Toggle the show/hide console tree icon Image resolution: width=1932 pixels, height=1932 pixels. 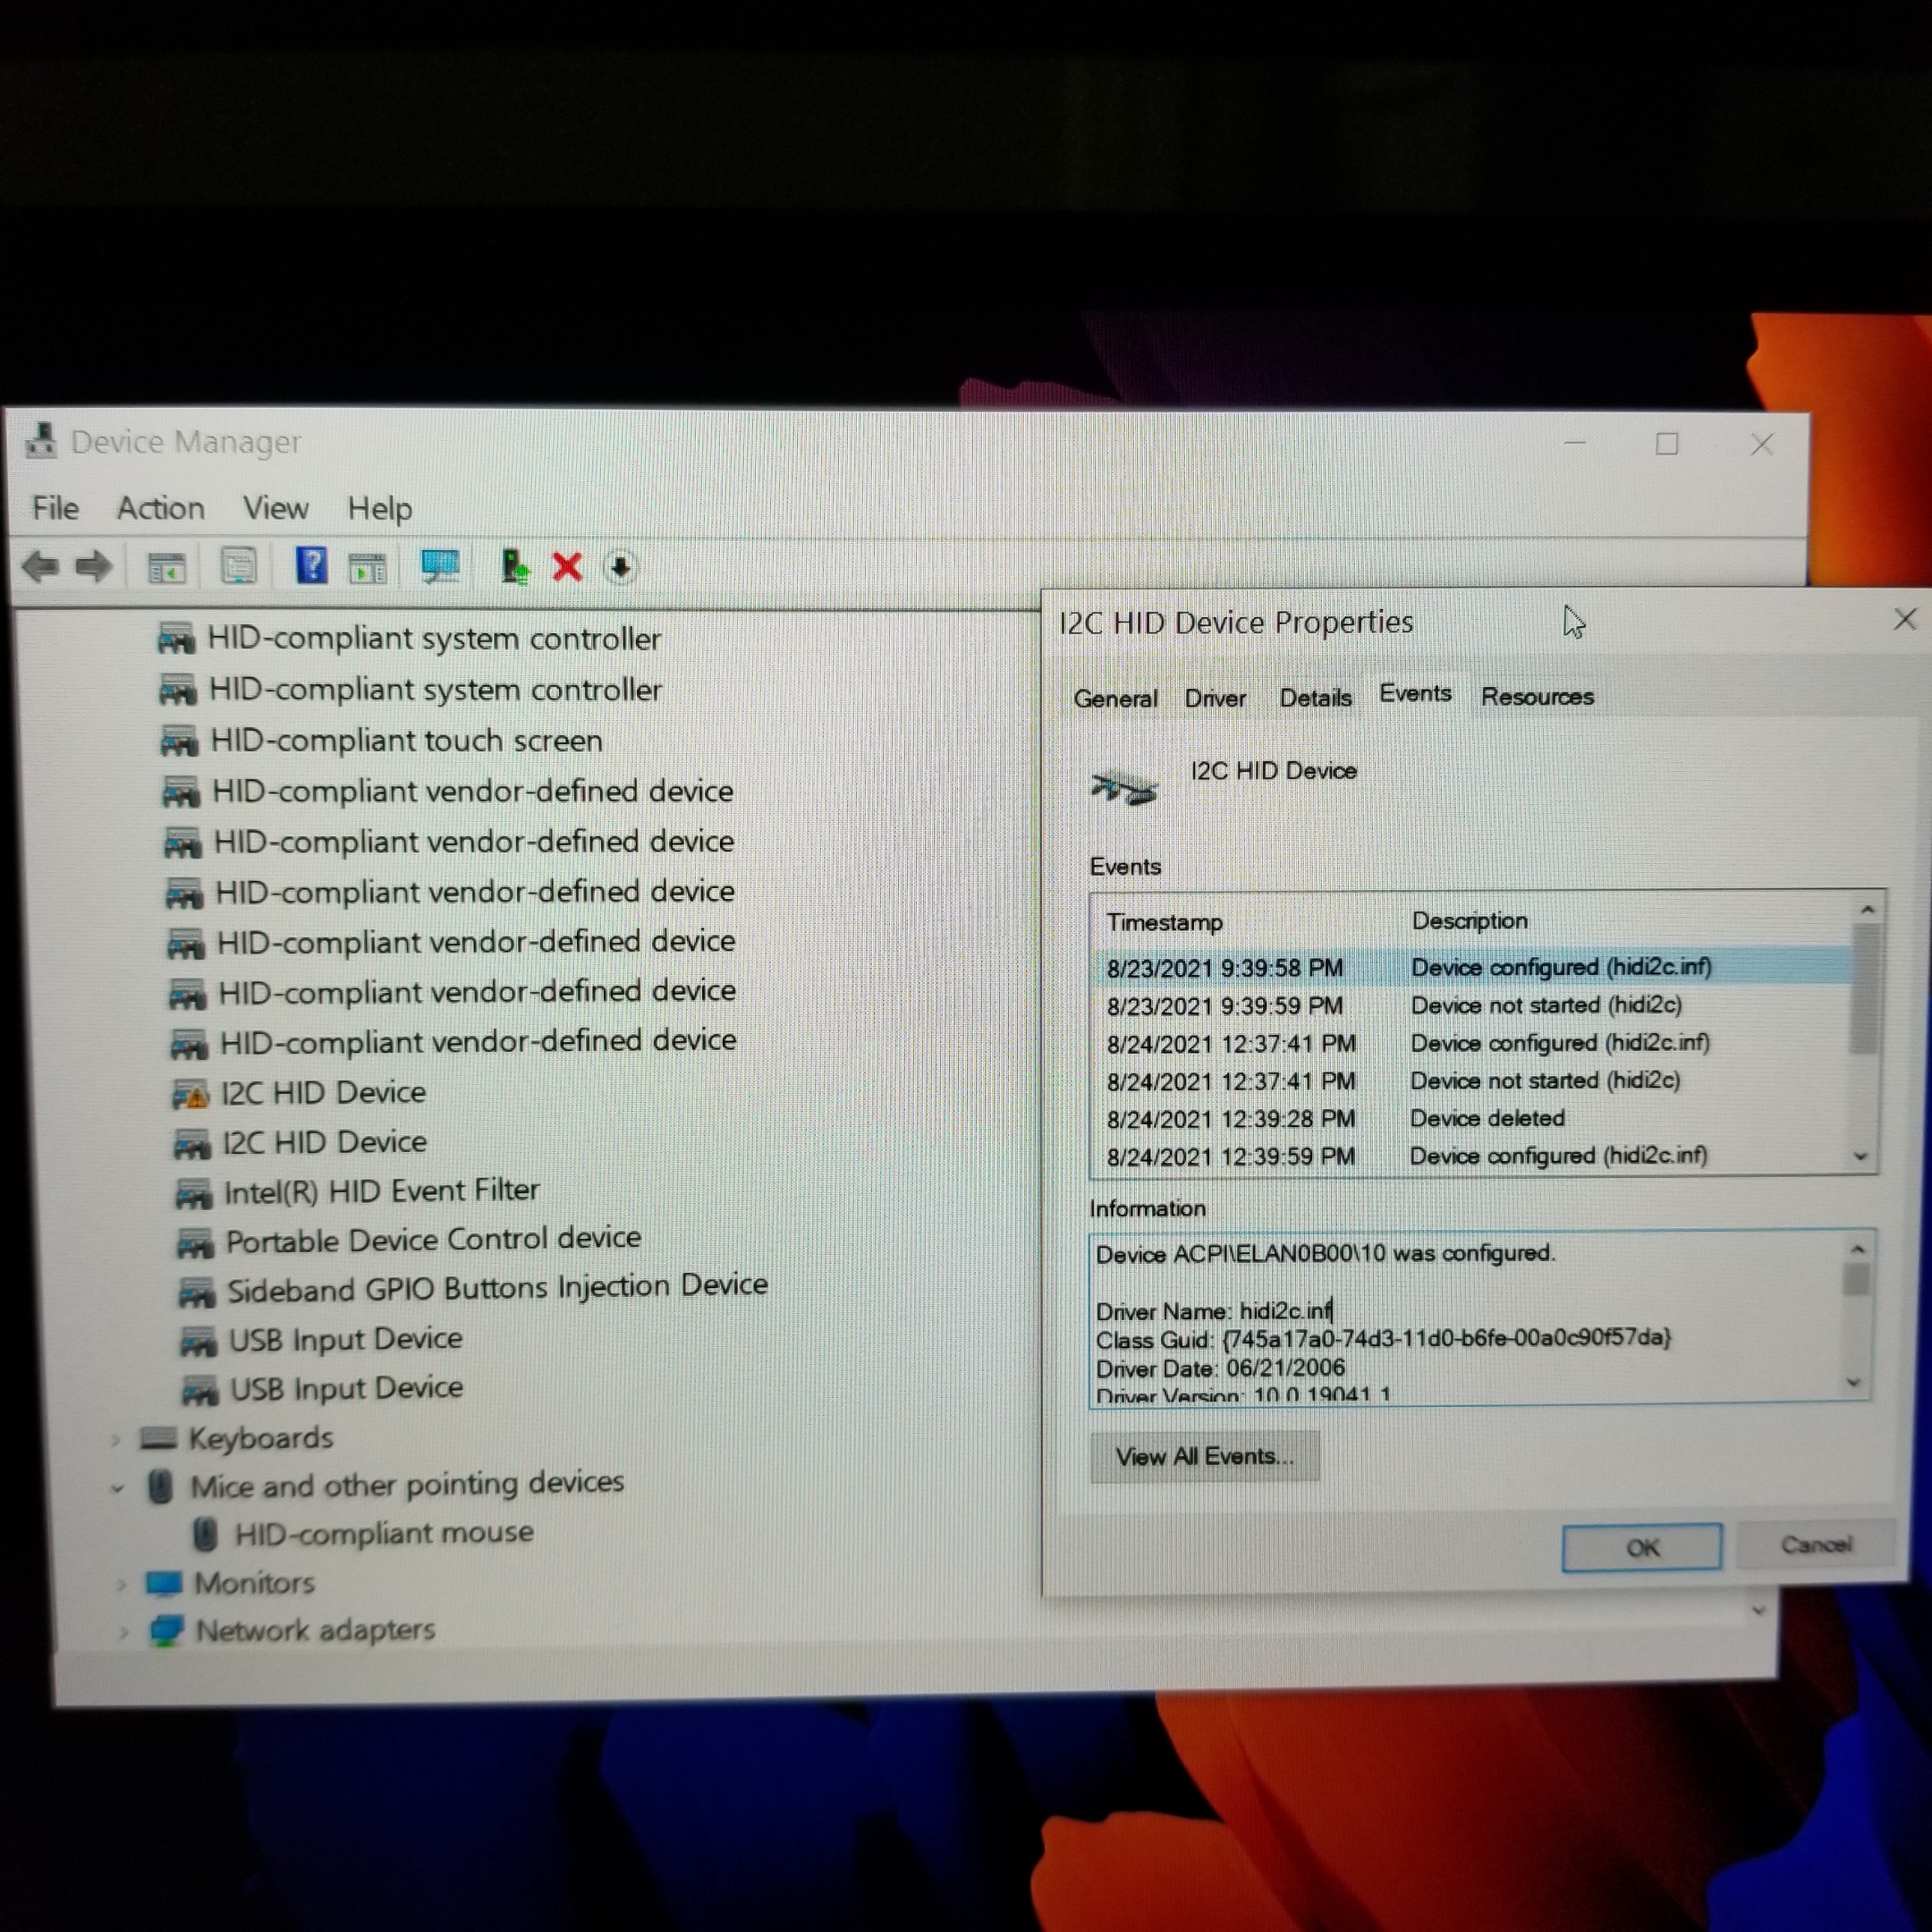tap(167, 568)
